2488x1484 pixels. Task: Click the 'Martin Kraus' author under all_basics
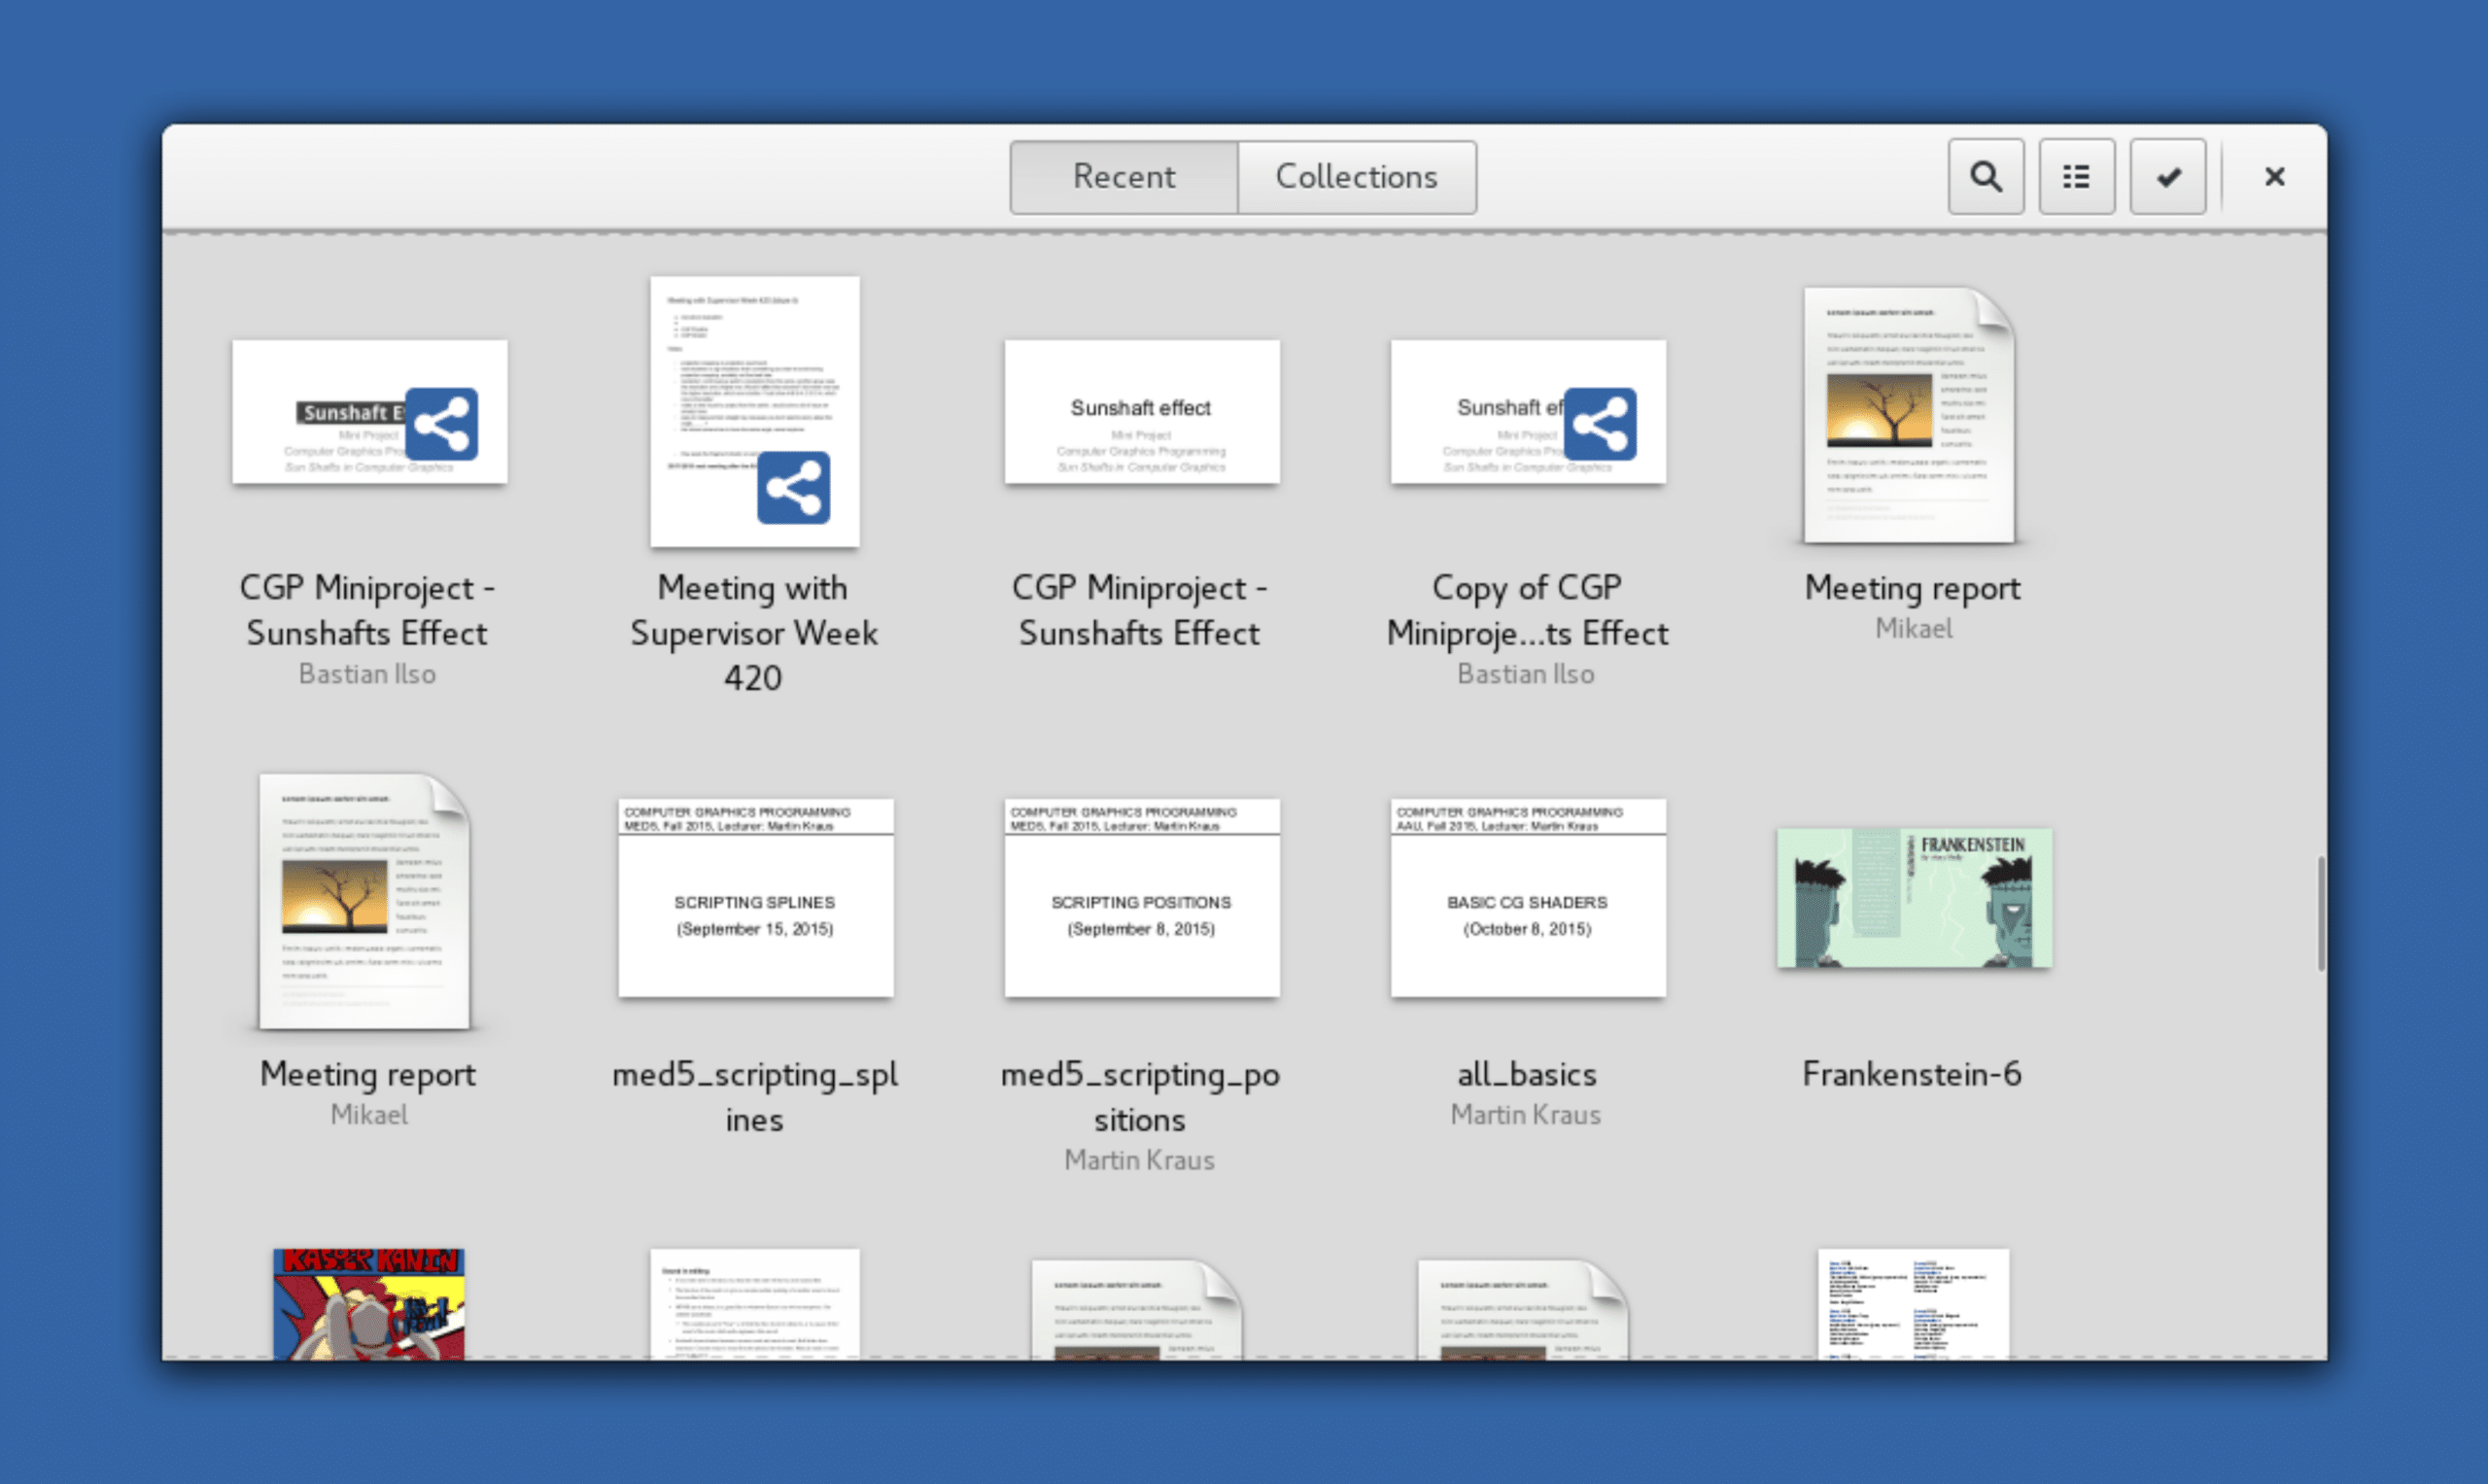pos(1526,1115)
